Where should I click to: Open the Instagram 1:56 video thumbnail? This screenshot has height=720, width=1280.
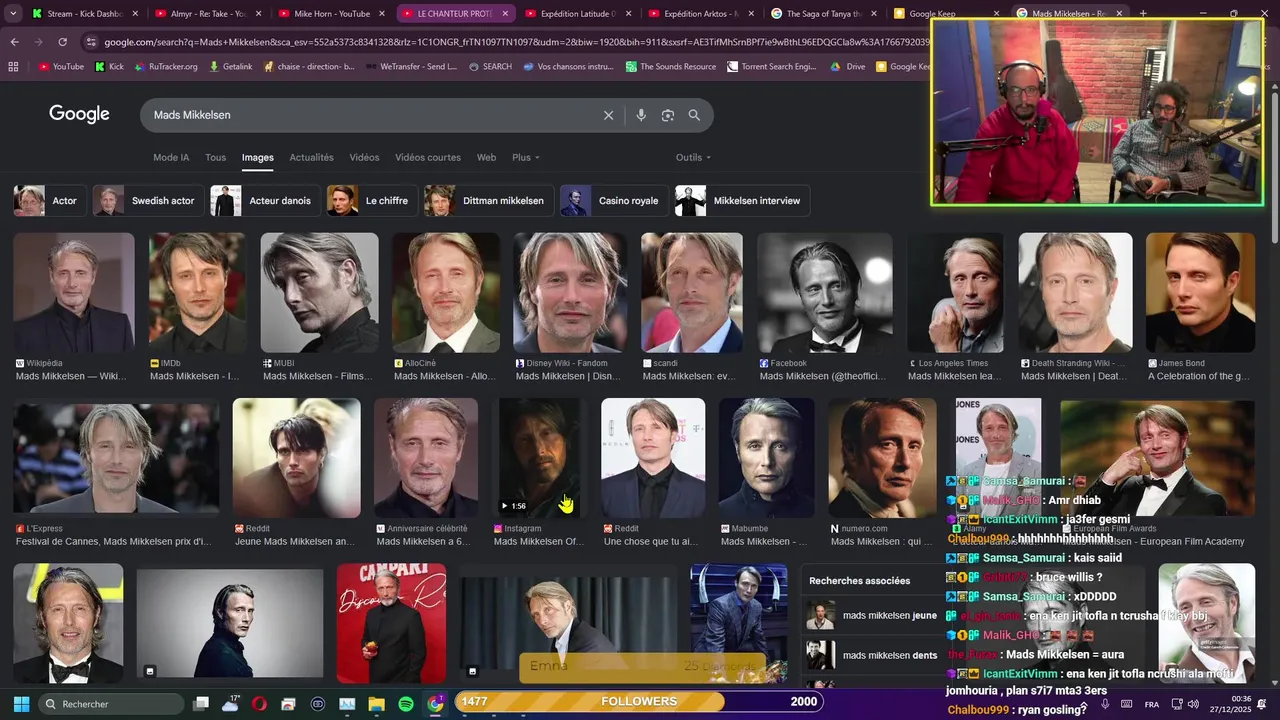[540, 458]
